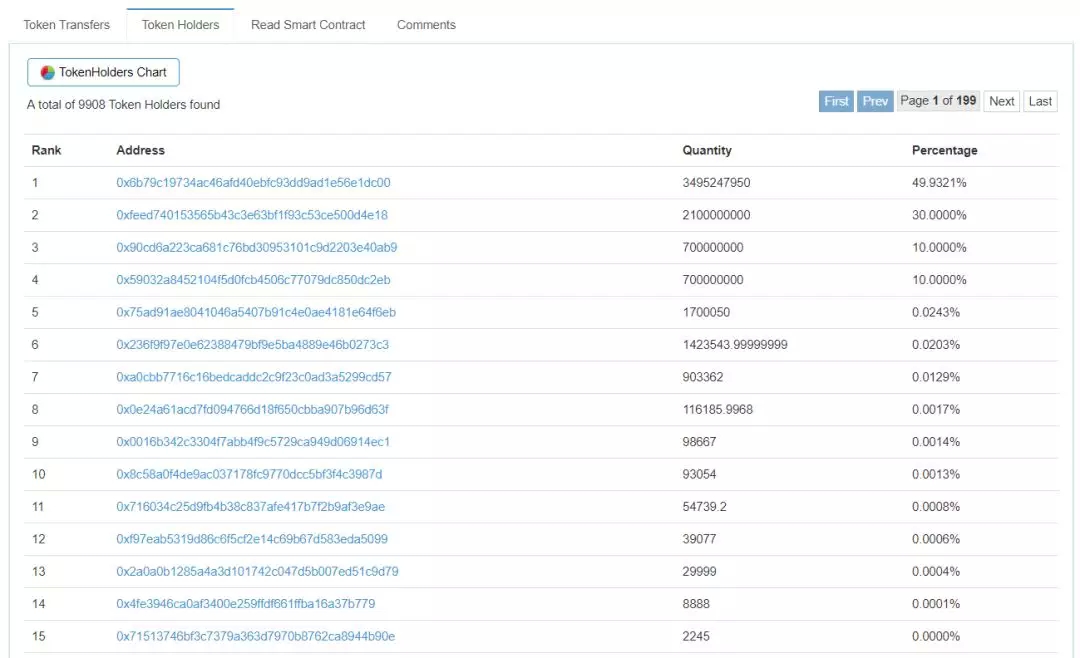The width and height of the screenshot is (1080, 658).
Task: Open rank 11 address starting 0x716034c2
Action: (251, 506)
